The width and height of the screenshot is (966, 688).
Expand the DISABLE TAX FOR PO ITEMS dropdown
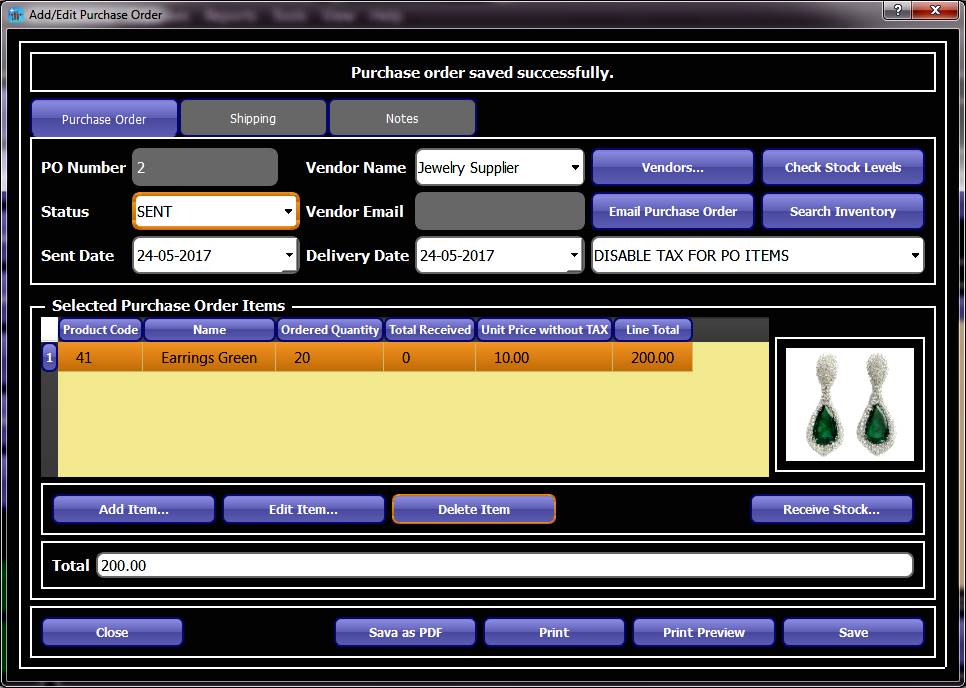[x=916, y=255]
